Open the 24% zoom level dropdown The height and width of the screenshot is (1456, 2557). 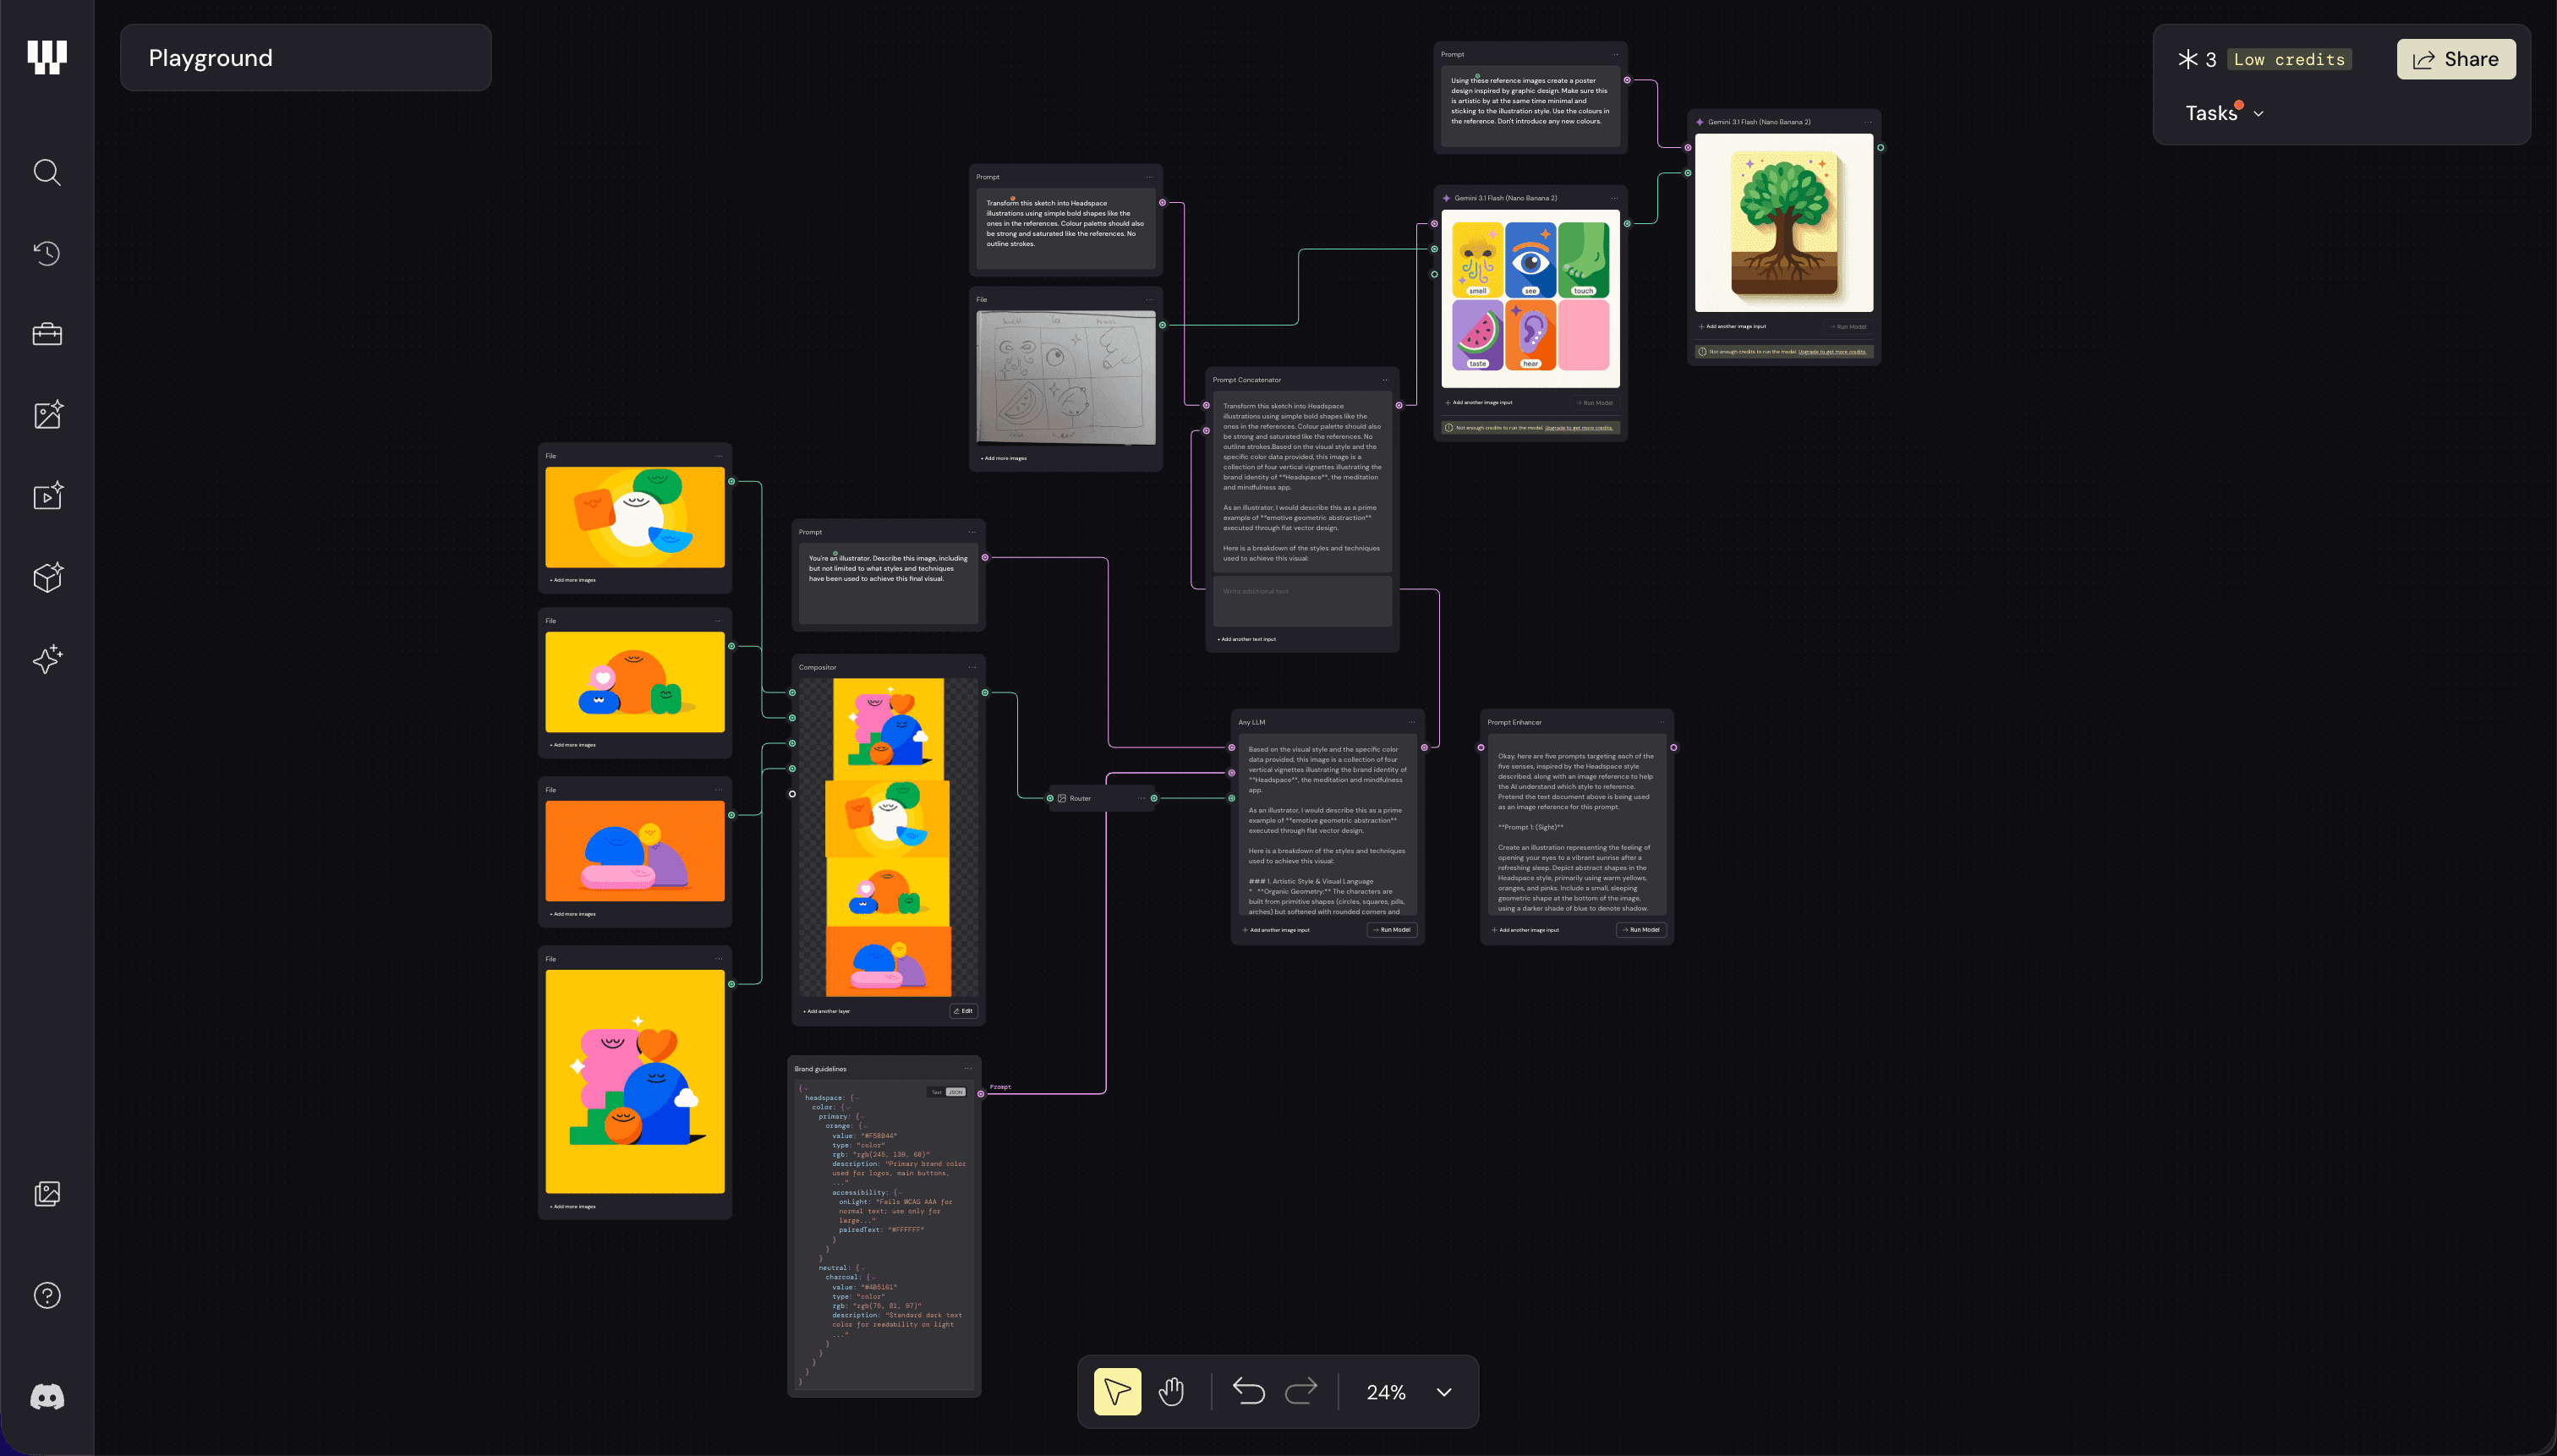1444,1392
